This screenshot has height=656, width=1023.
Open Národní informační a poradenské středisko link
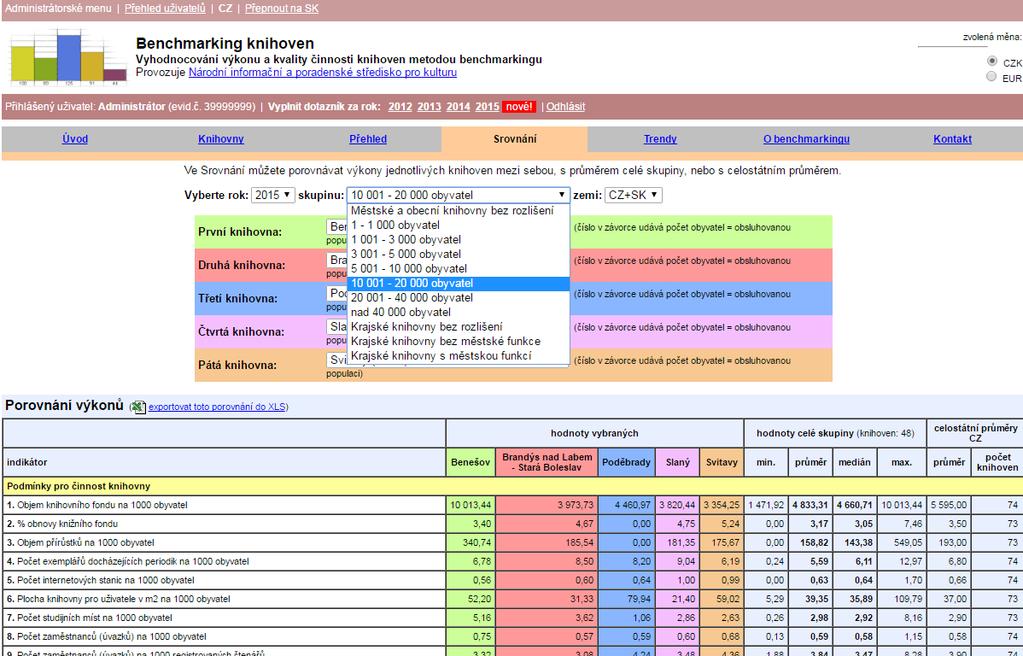point(323,72)
